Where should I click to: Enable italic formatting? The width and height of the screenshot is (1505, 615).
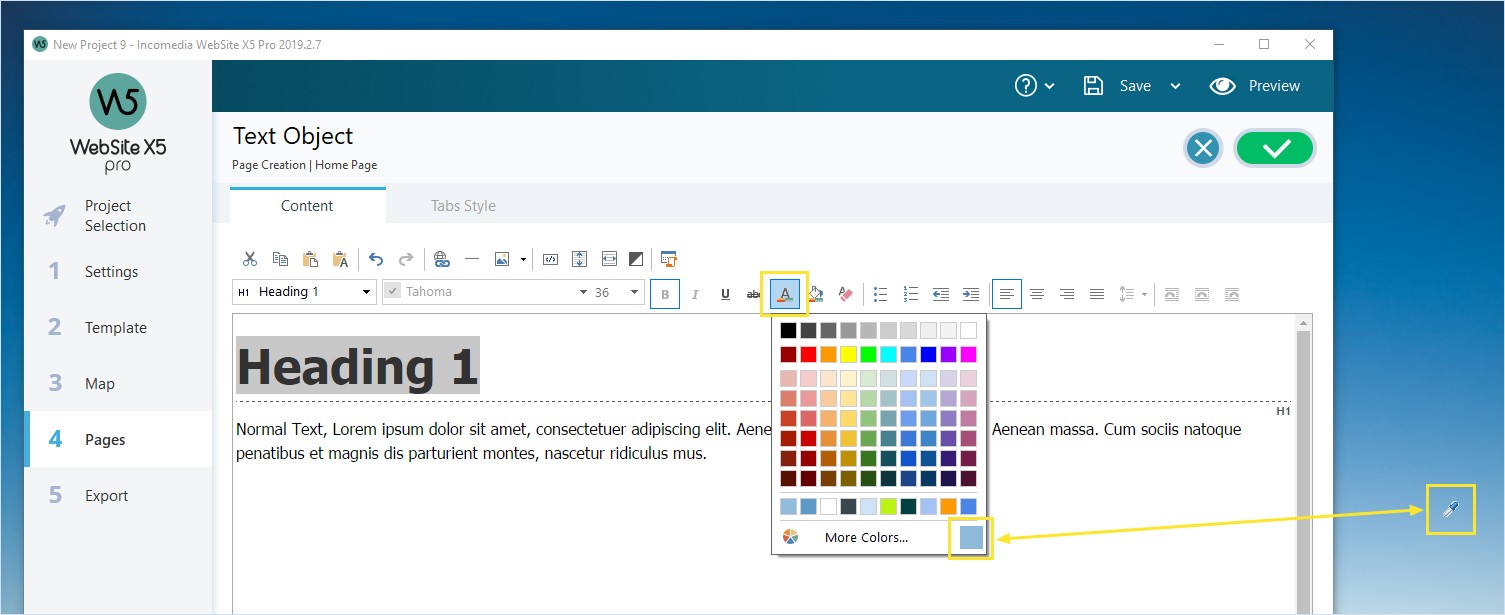click(694, 293)
